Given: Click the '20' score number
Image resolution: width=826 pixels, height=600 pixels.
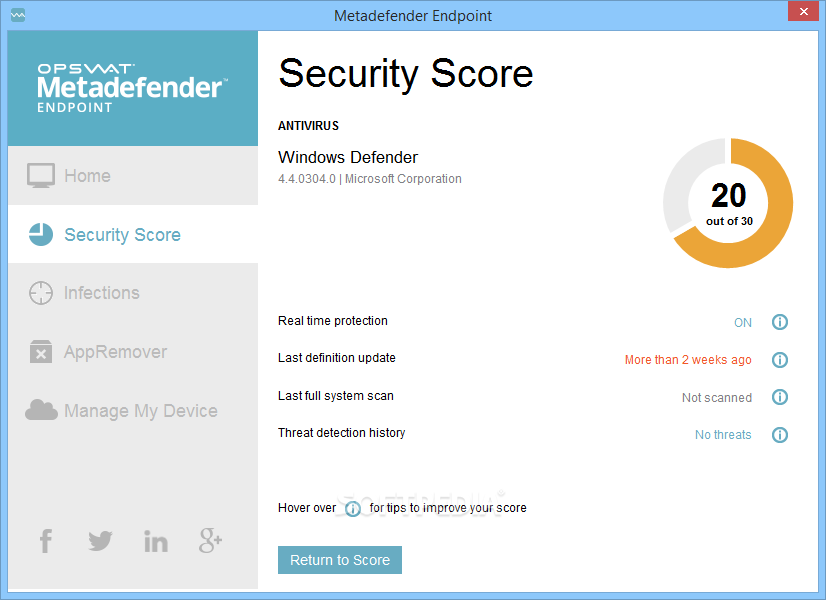Looking at the screenshot, I should point(729,195).
